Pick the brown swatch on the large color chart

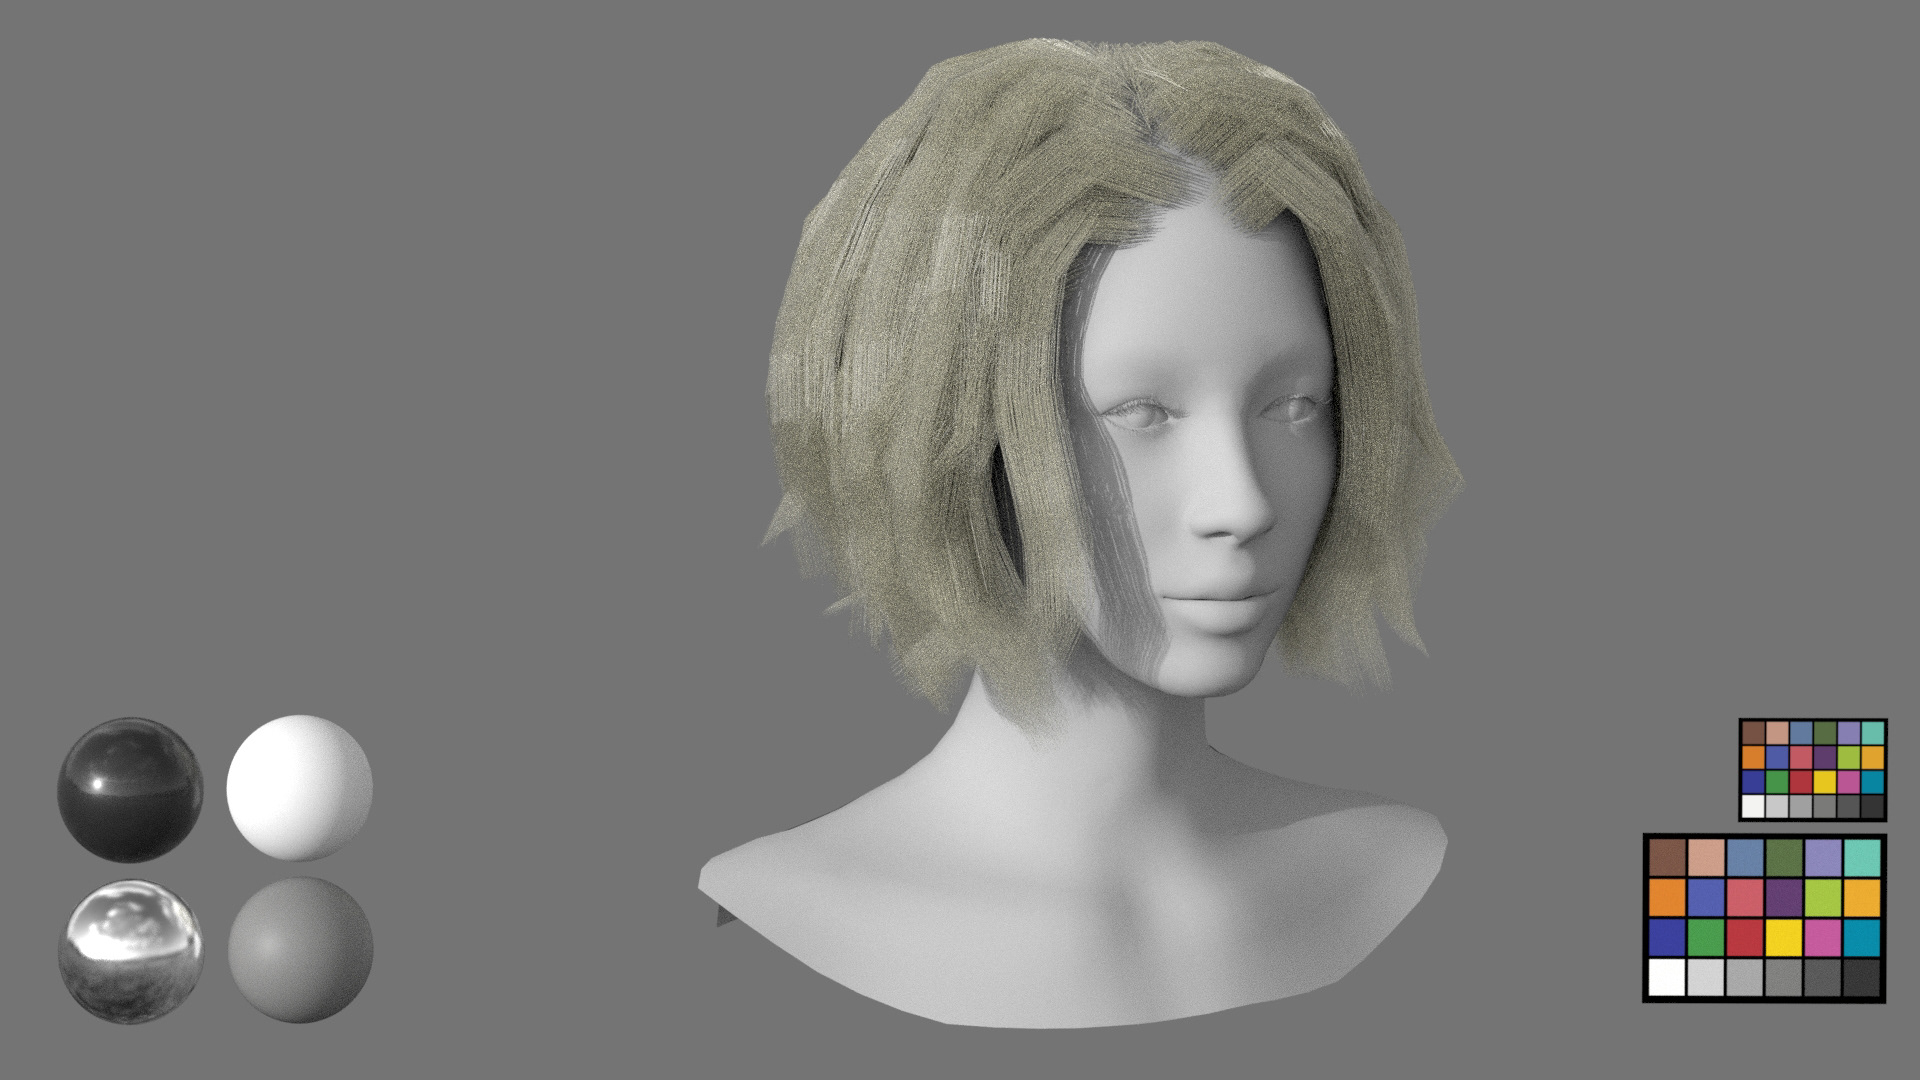click(1667, 857)
